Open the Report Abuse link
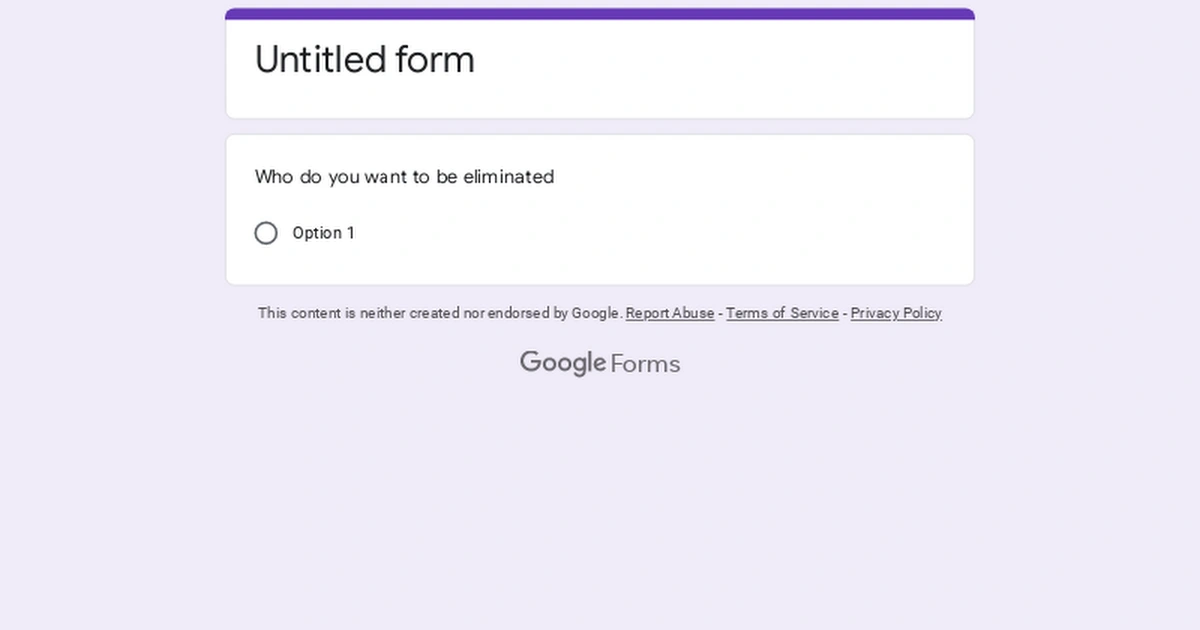Image resolution: width=1200 pixels, height=630 pixels. point(670,313)
